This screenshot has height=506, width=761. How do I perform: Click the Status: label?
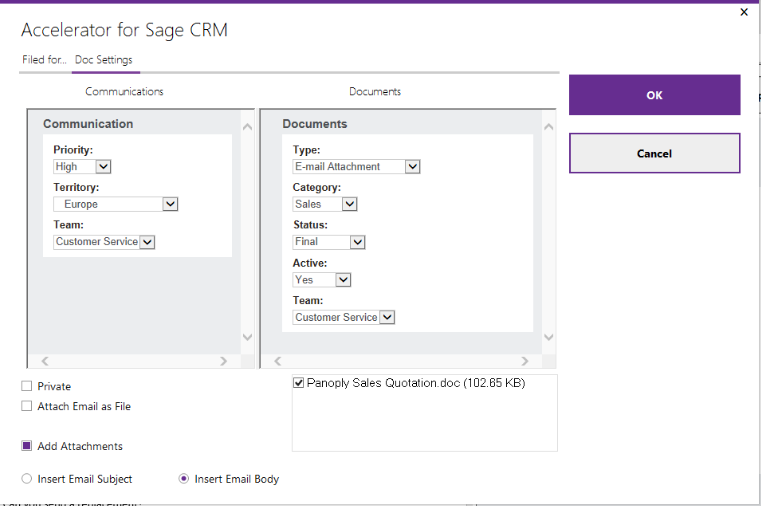tap(310, 225)
